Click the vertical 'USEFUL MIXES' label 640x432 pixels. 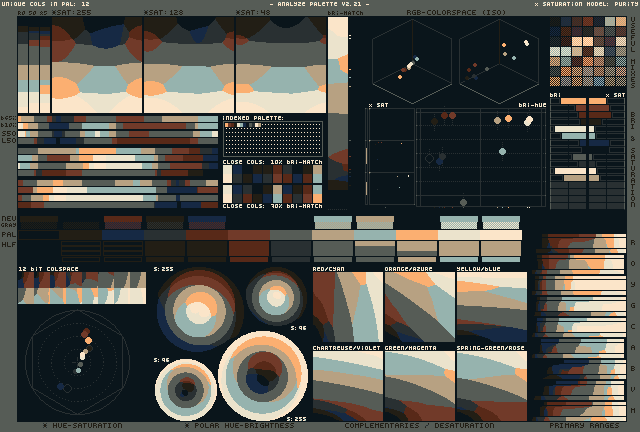[x=633, y=52]
